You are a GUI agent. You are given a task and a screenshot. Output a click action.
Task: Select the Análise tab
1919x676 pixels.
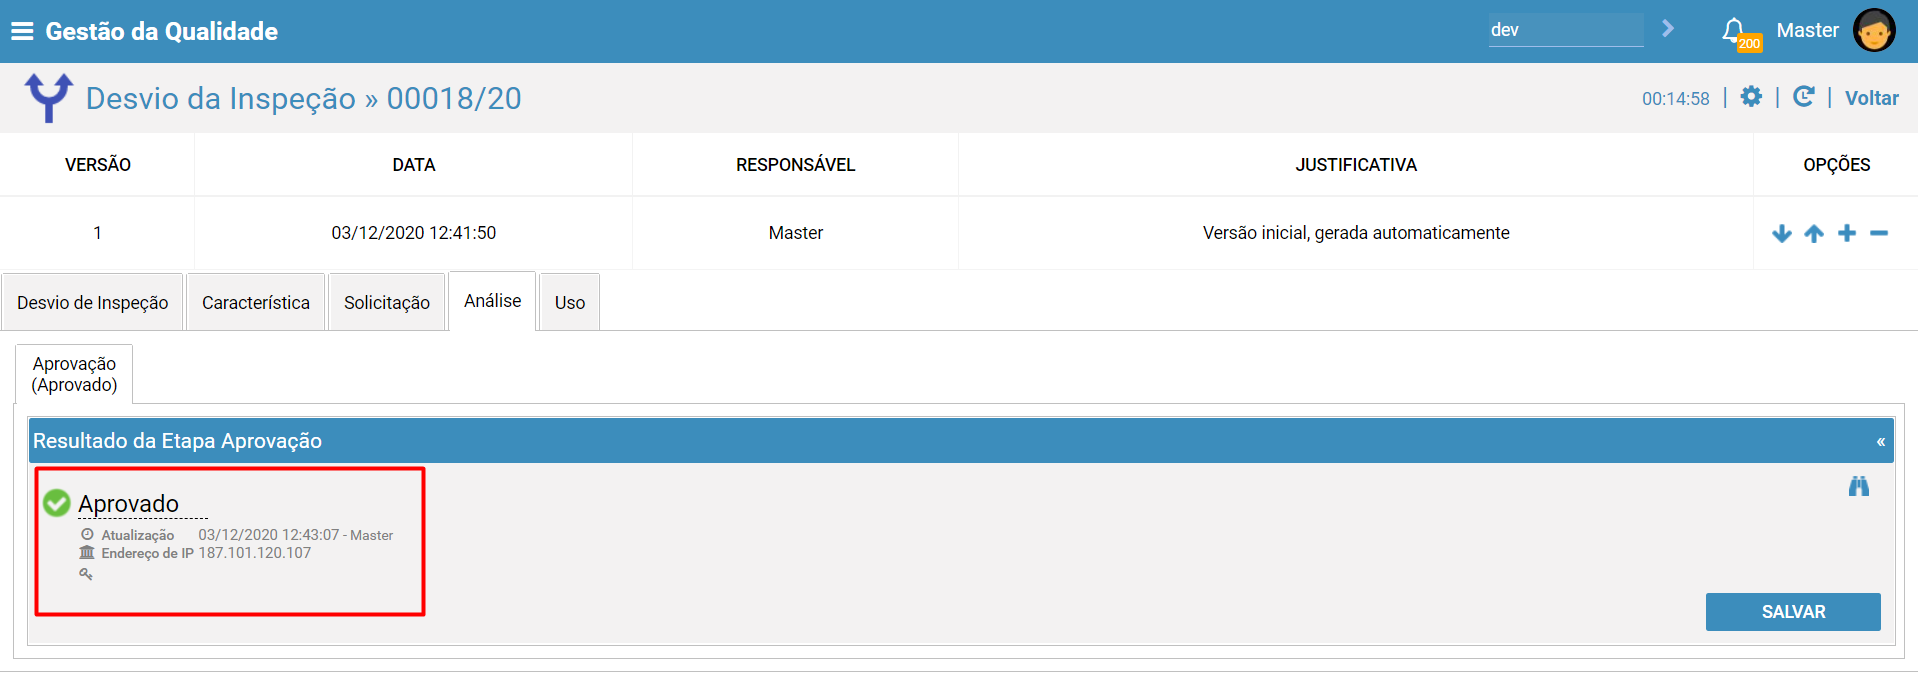click(x=492, y=301)
